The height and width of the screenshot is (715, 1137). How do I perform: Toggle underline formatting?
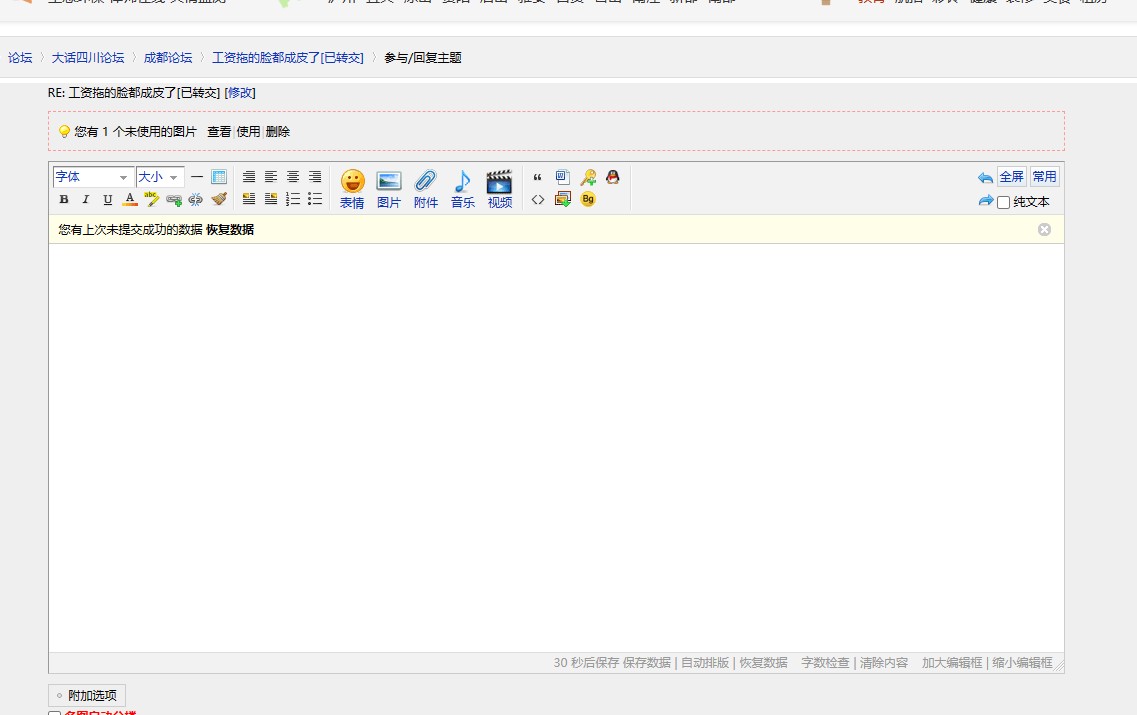pos(108,199)
